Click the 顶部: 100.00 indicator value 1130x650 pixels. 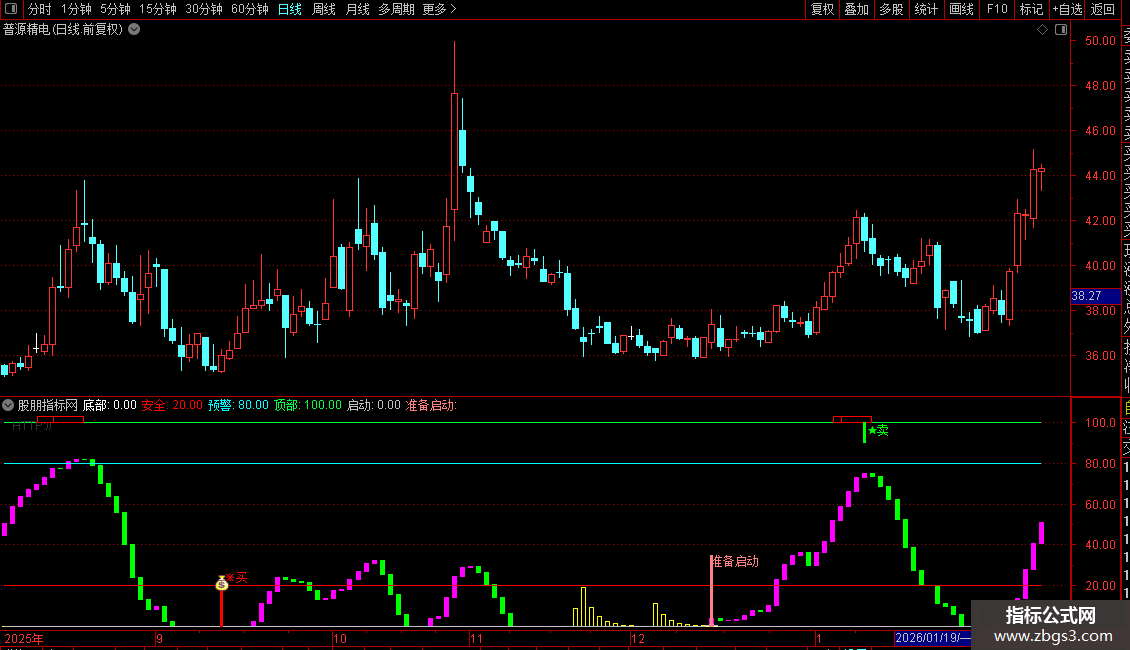pyautogui.click(x=308, y=405)
